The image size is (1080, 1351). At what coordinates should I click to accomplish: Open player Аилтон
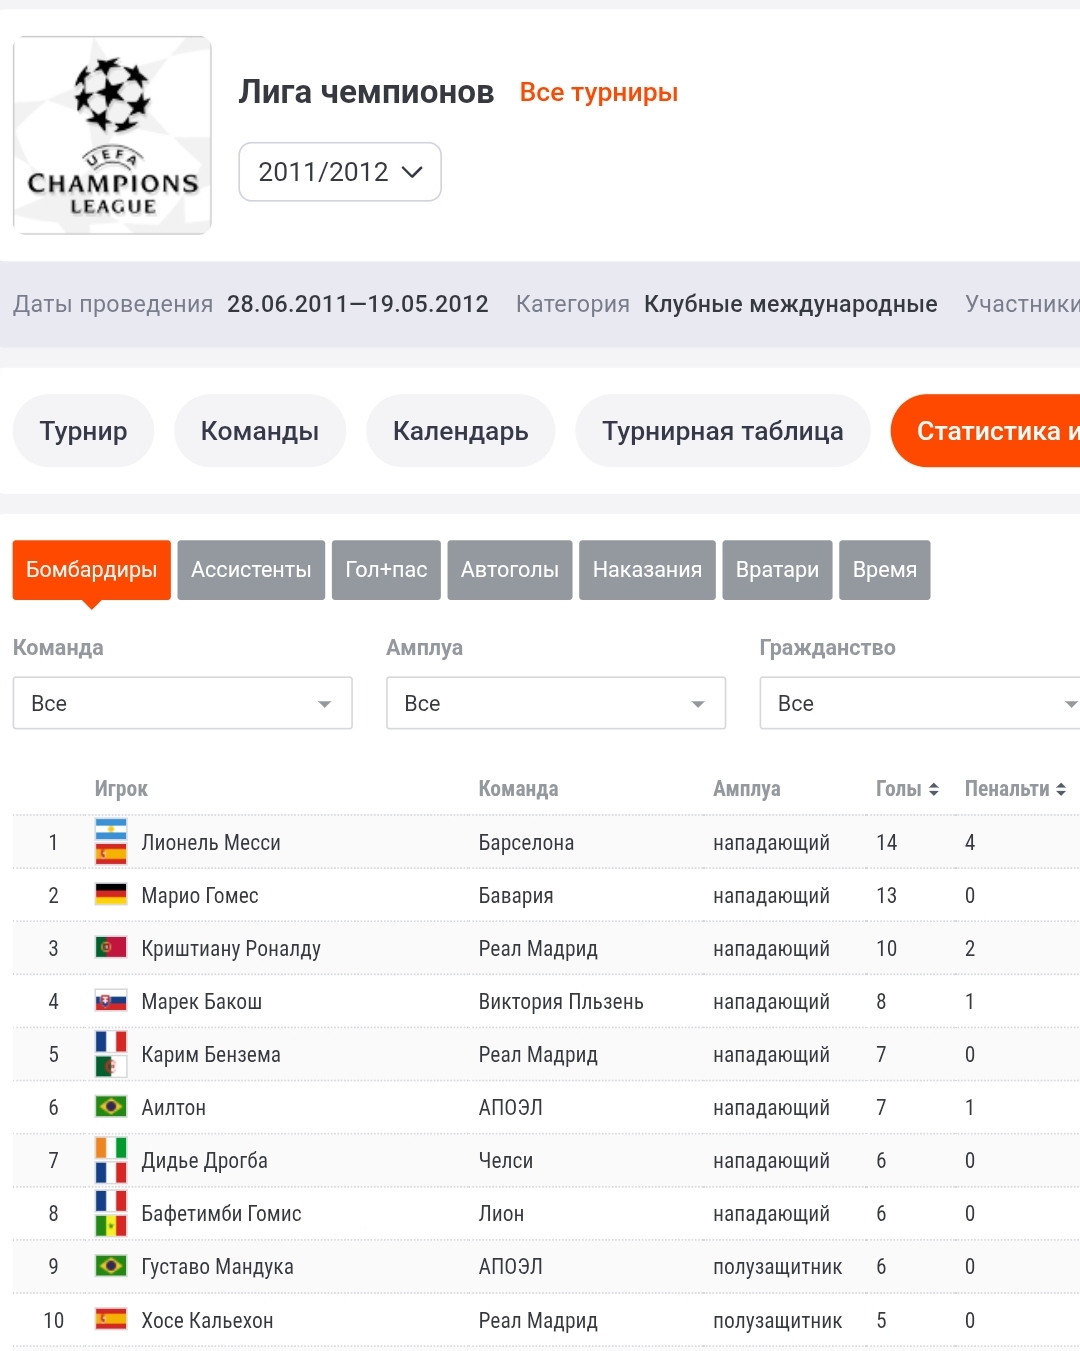coord(174,1108)
